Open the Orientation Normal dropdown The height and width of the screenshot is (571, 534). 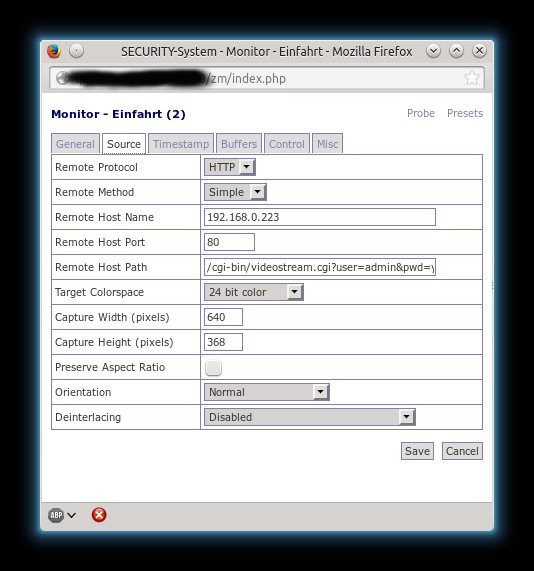[267, 392]
